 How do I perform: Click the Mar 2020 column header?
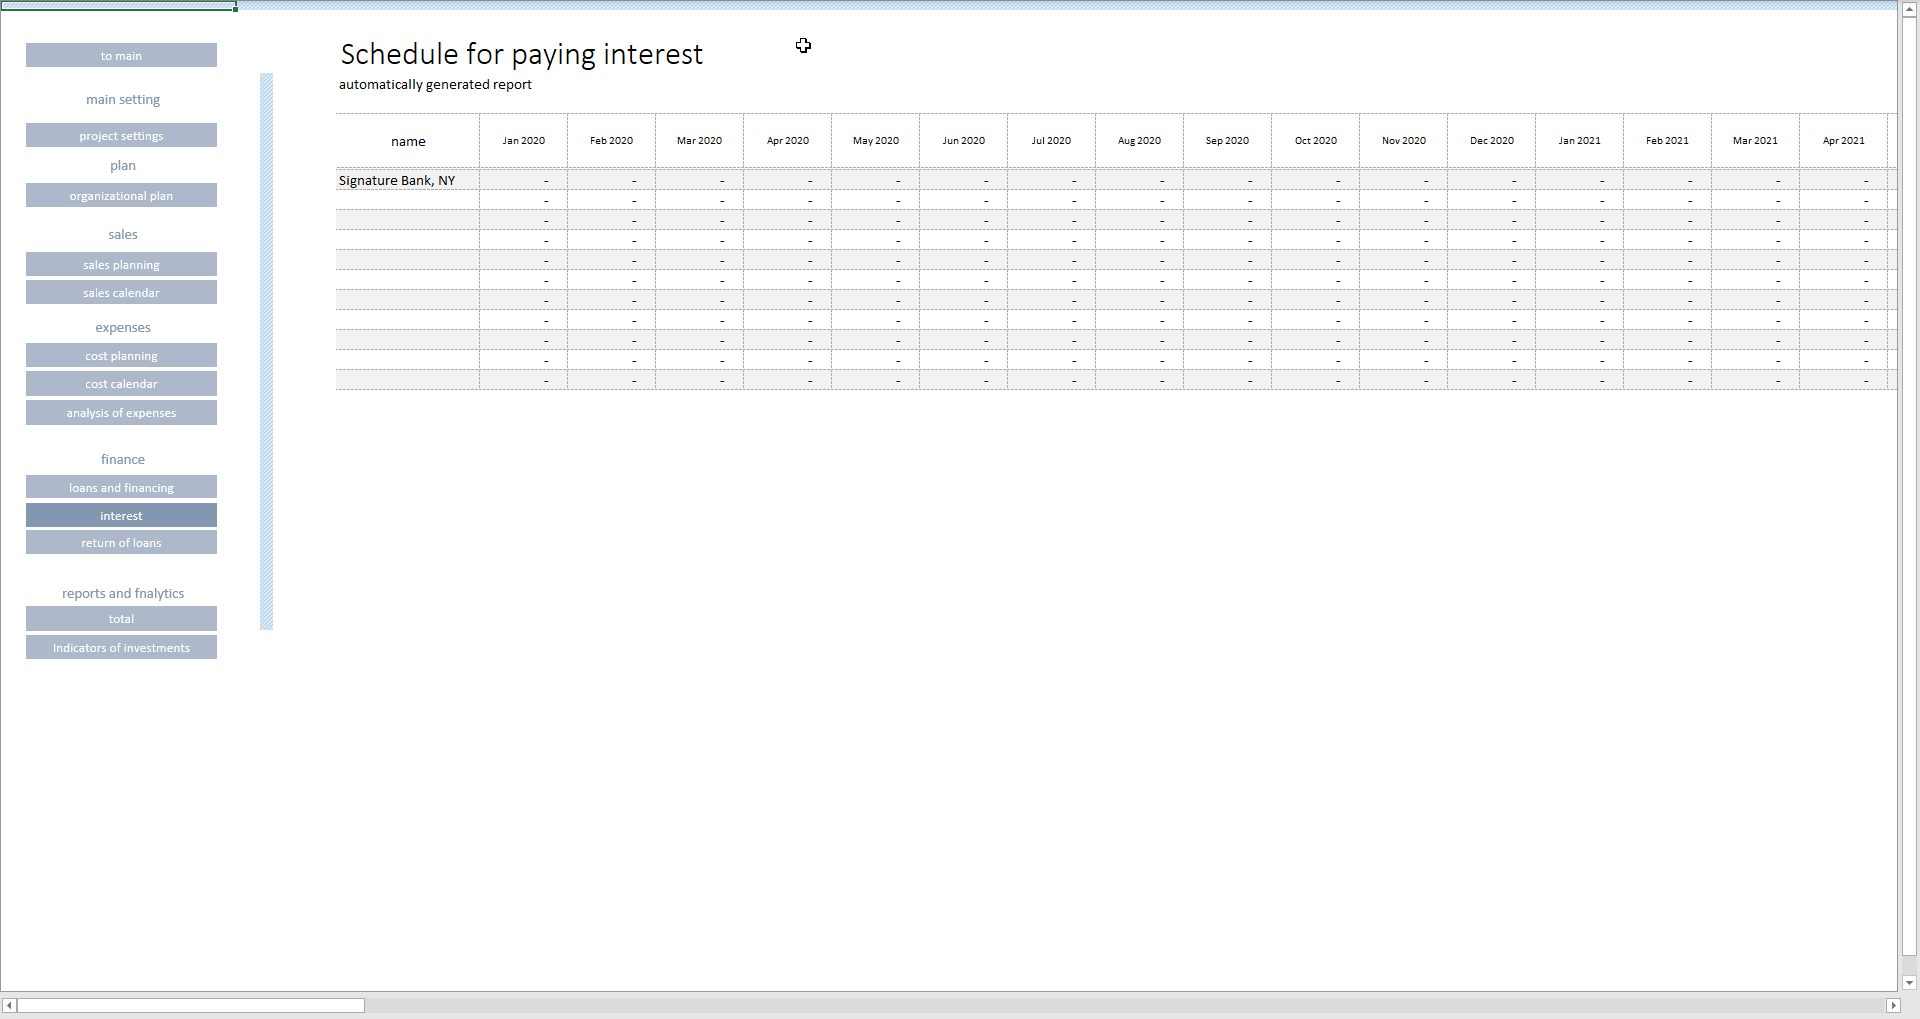(700, 141)
